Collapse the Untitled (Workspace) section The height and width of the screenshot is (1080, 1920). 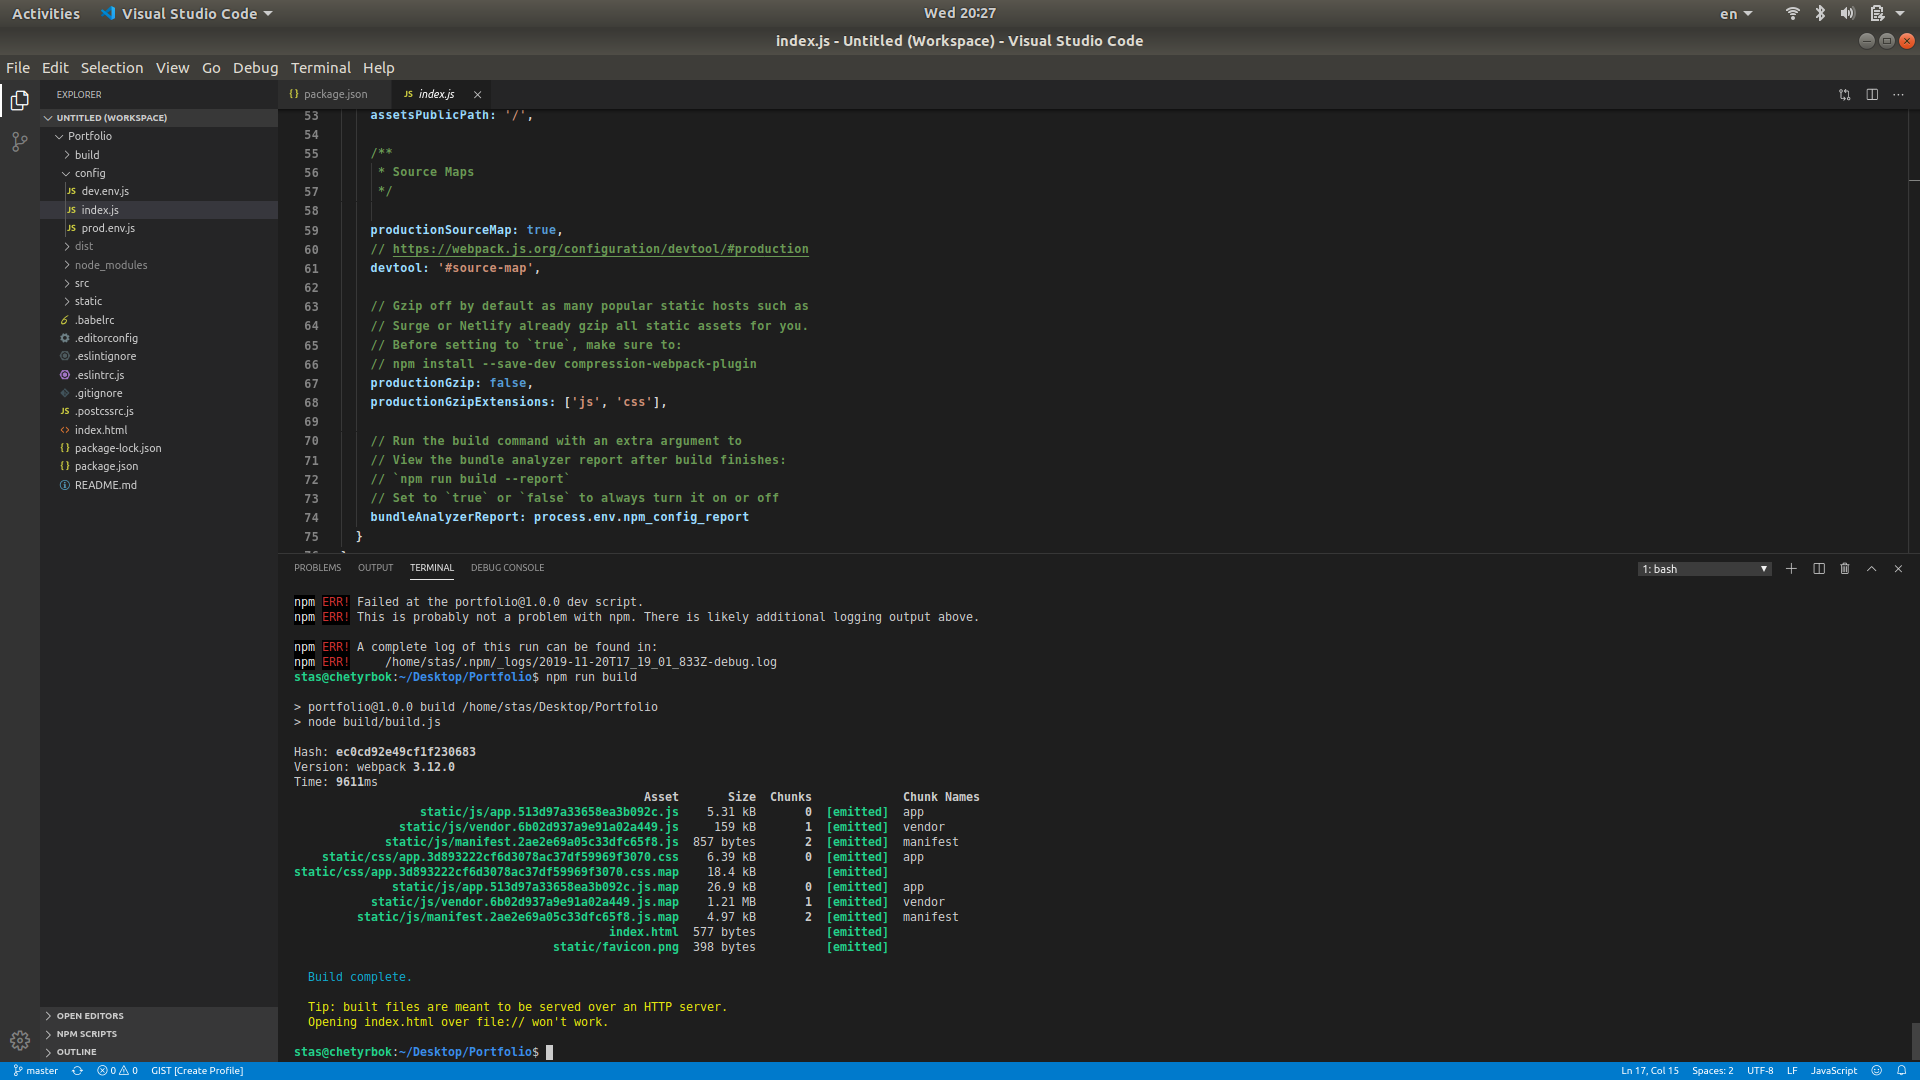coord(160,118)
